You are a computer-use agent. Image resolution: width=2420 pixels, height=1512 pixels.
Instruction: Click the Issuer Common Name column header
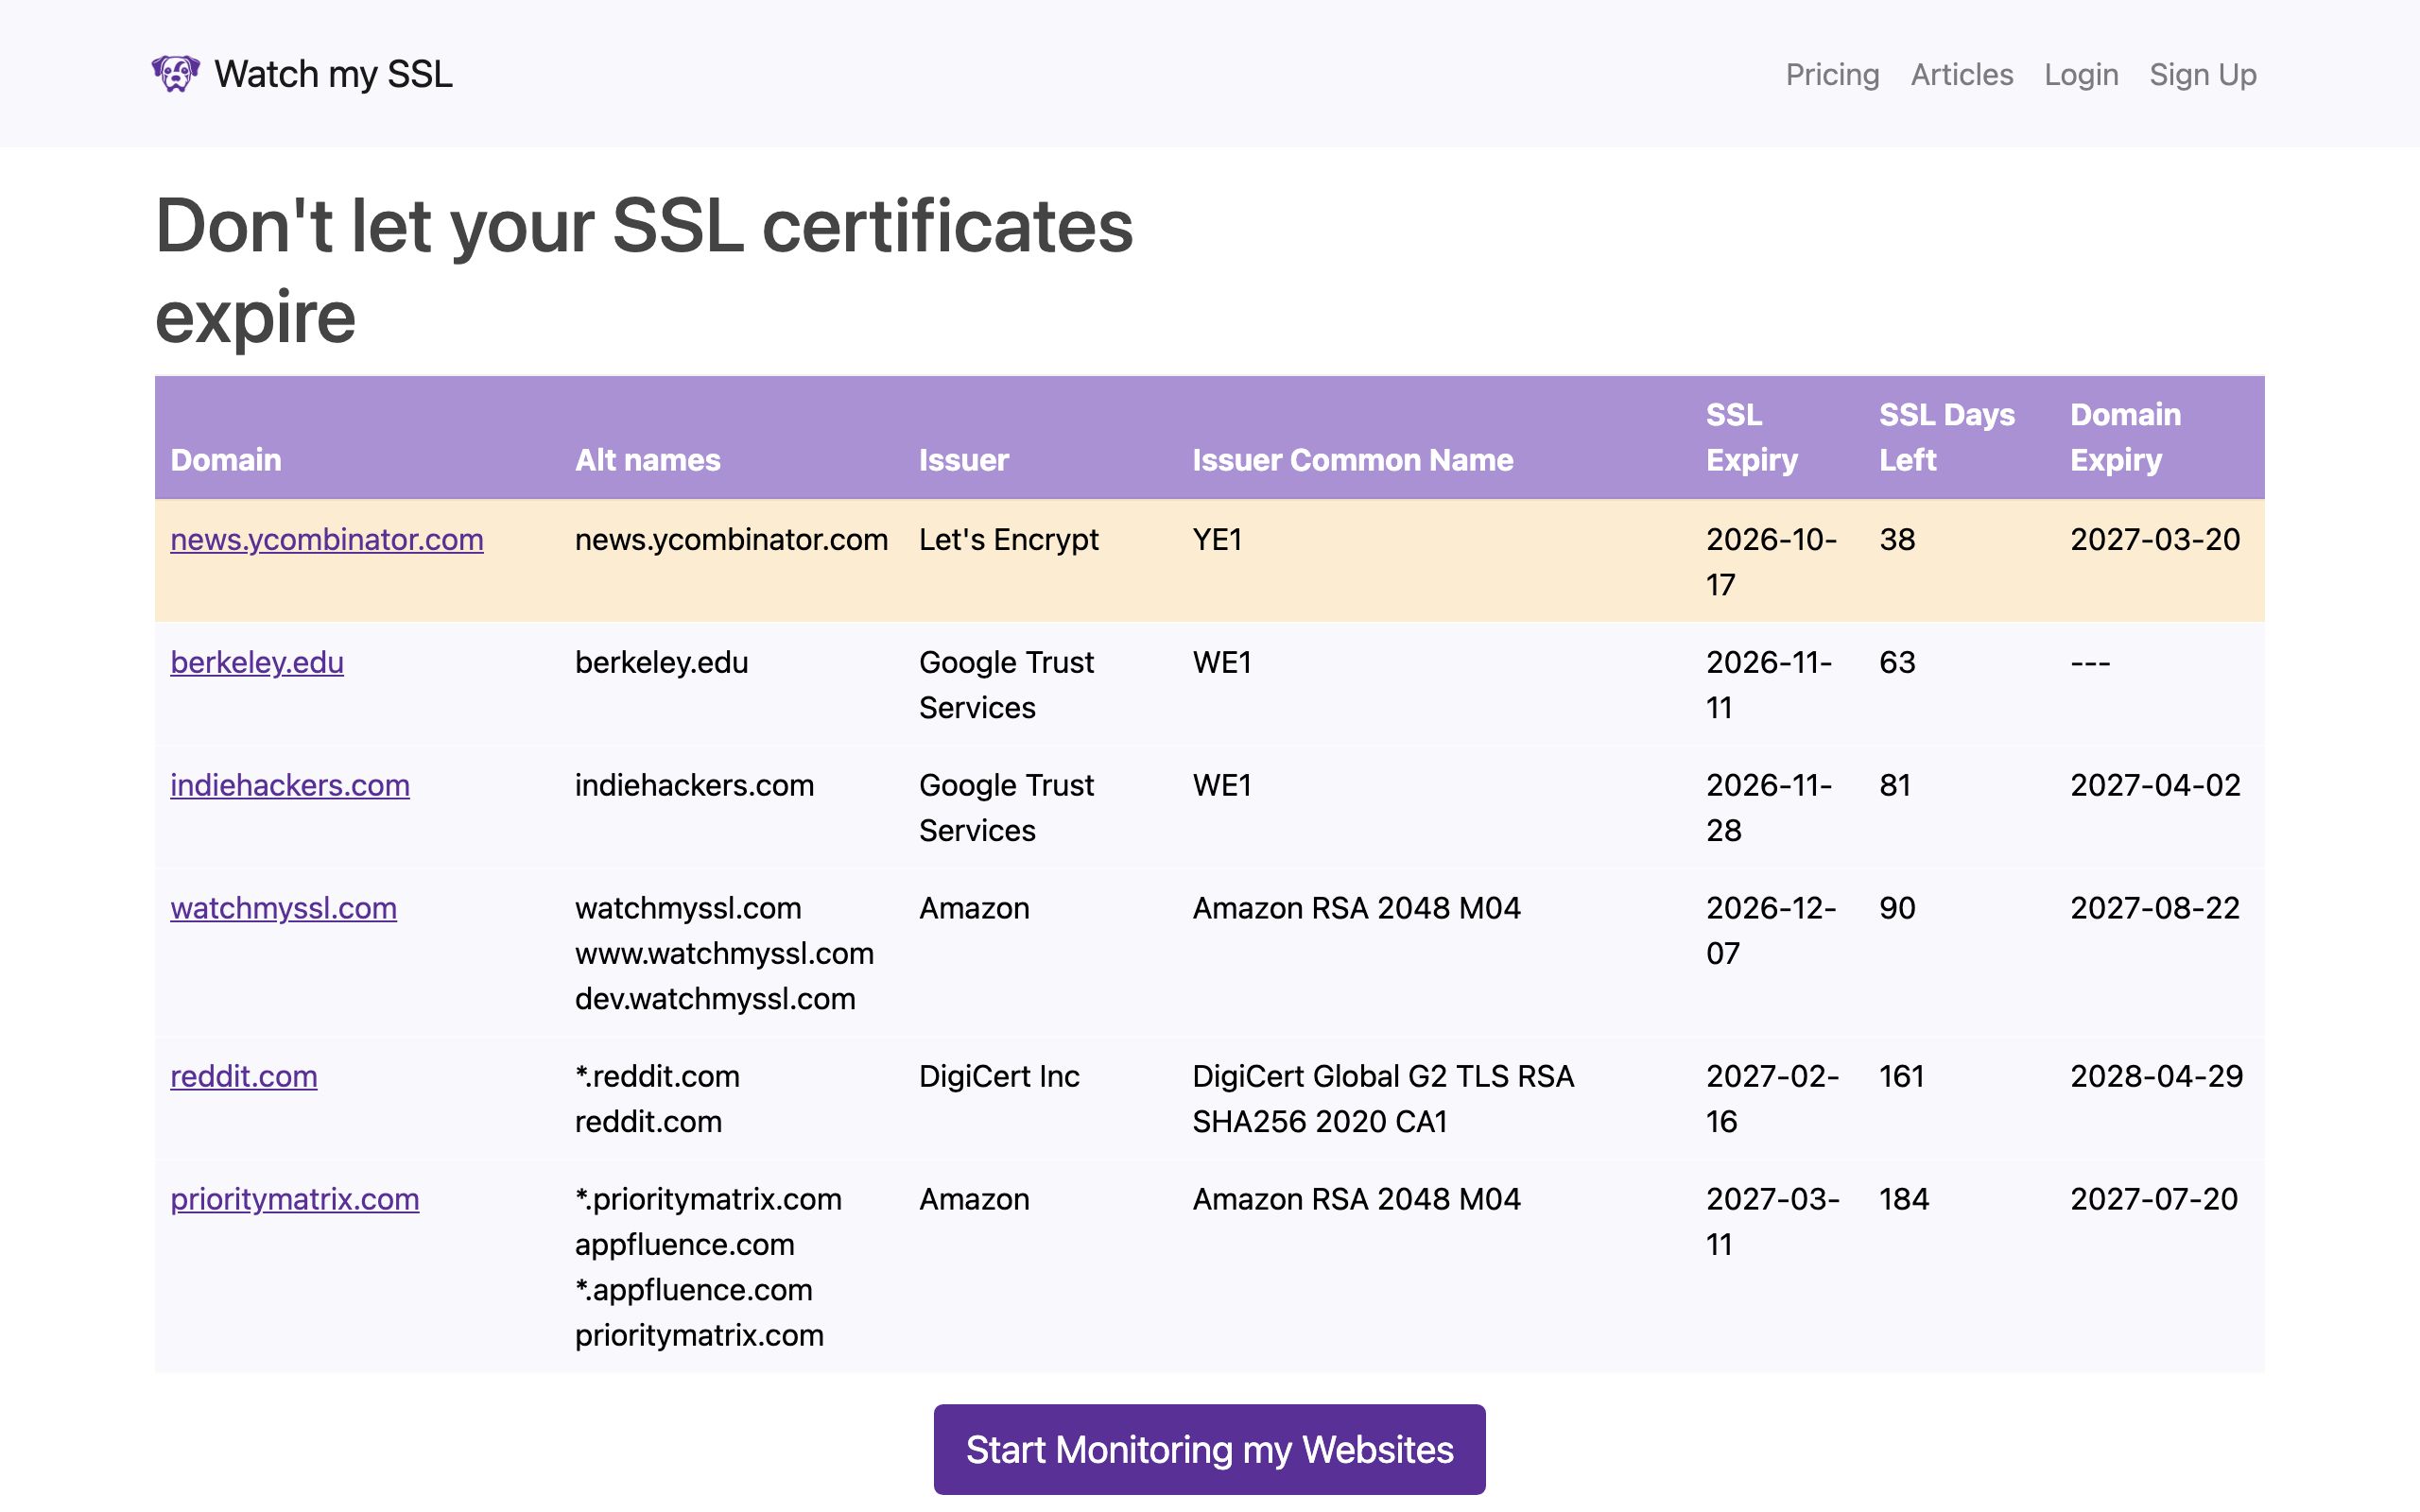coord(1352,460)
